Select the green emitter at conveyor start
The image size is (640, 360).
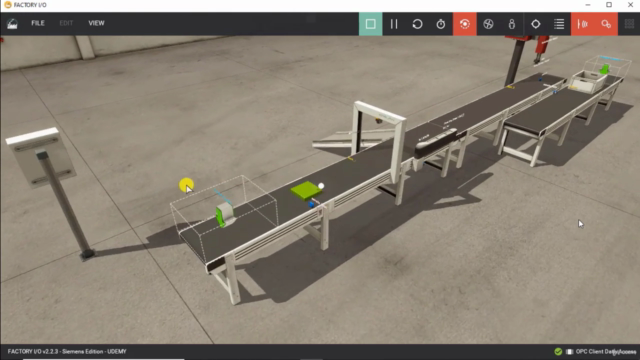224,215
